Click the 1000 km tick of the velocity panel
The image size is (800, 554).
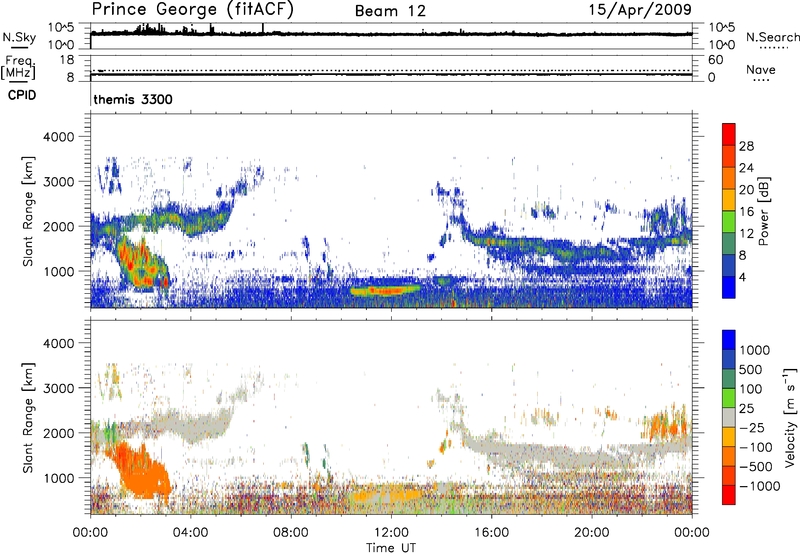58,478
